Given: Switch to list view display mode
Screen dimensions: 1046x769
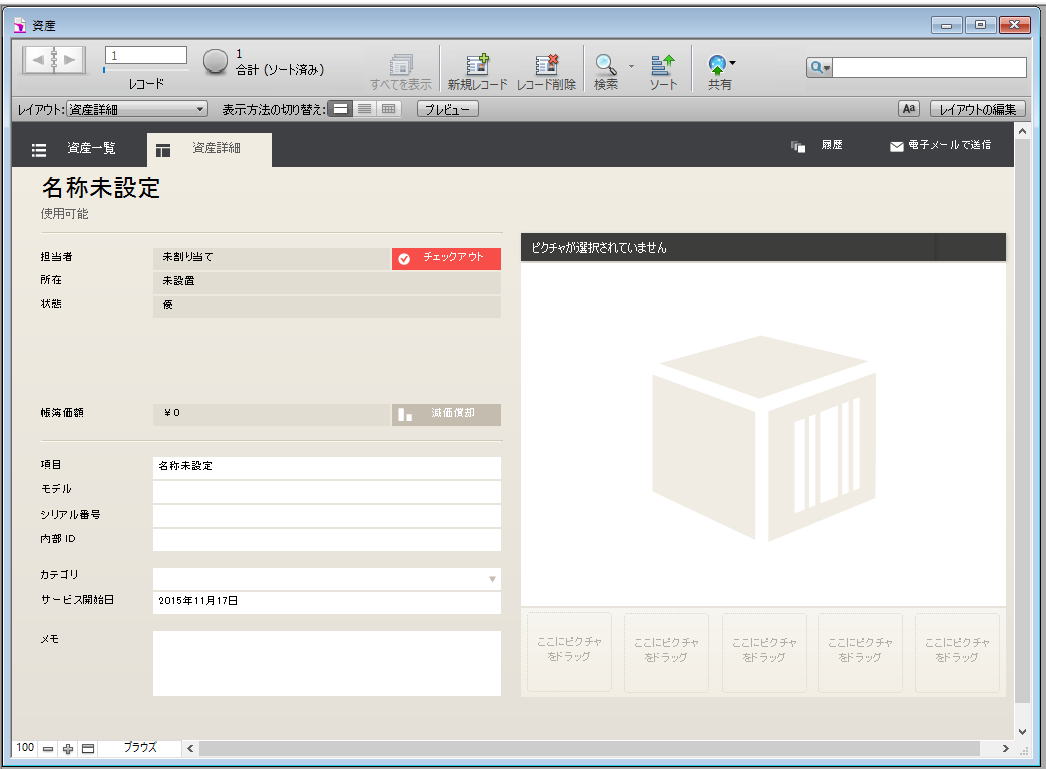Looking at the screenshot, I should (364, 109).
